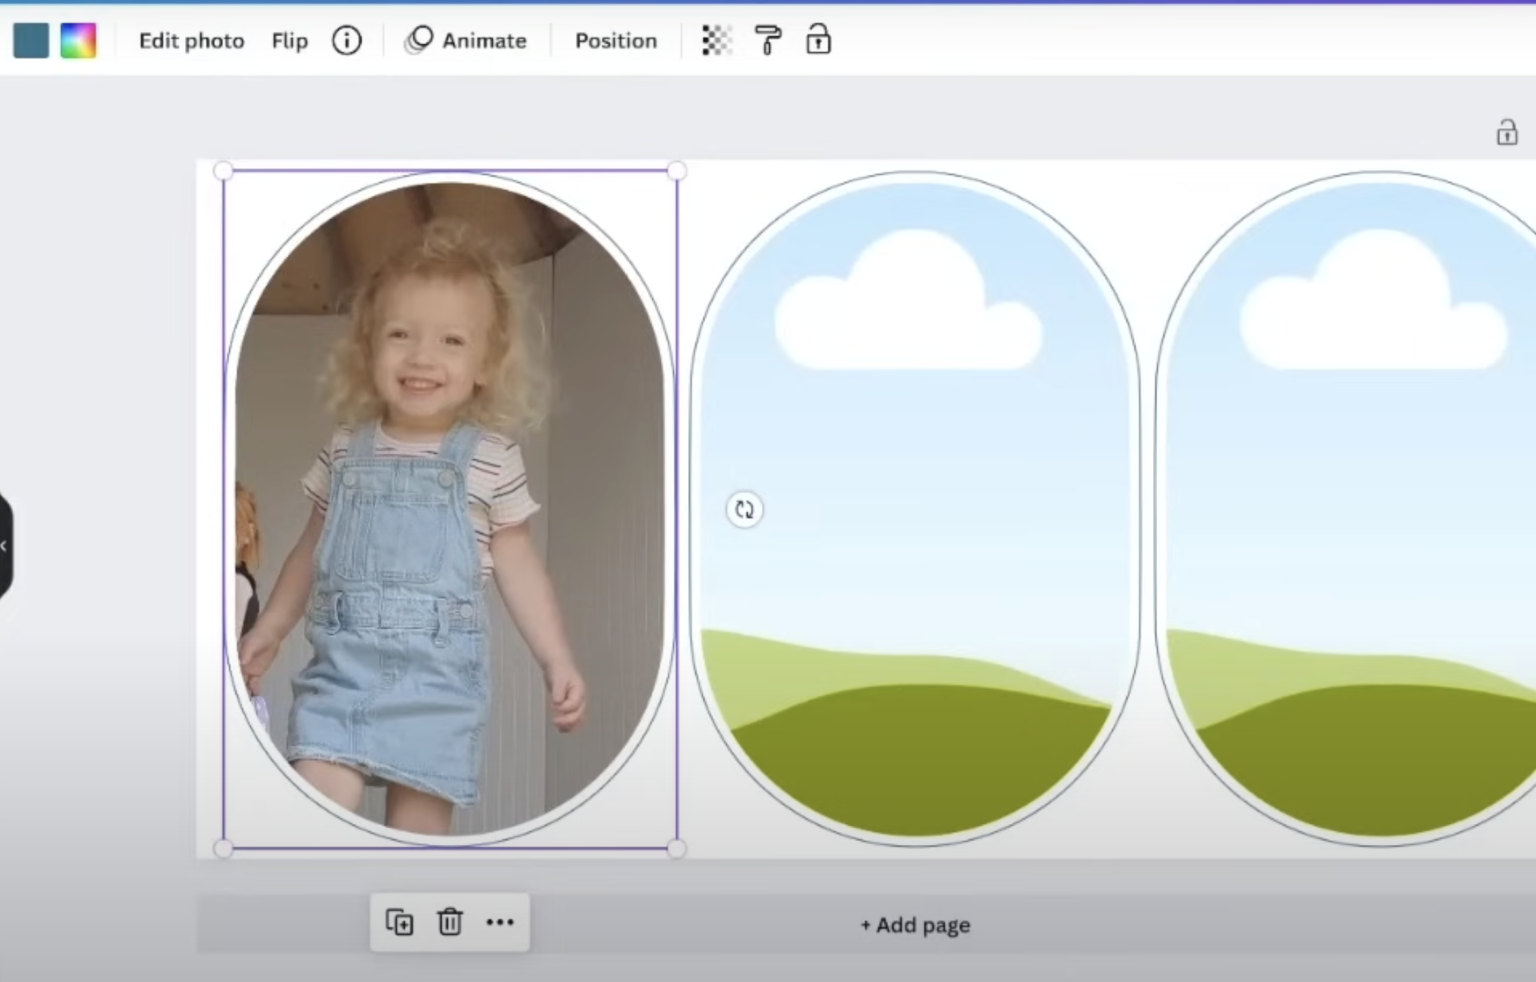Open Animate from the top toolbar

pos(466,40)
